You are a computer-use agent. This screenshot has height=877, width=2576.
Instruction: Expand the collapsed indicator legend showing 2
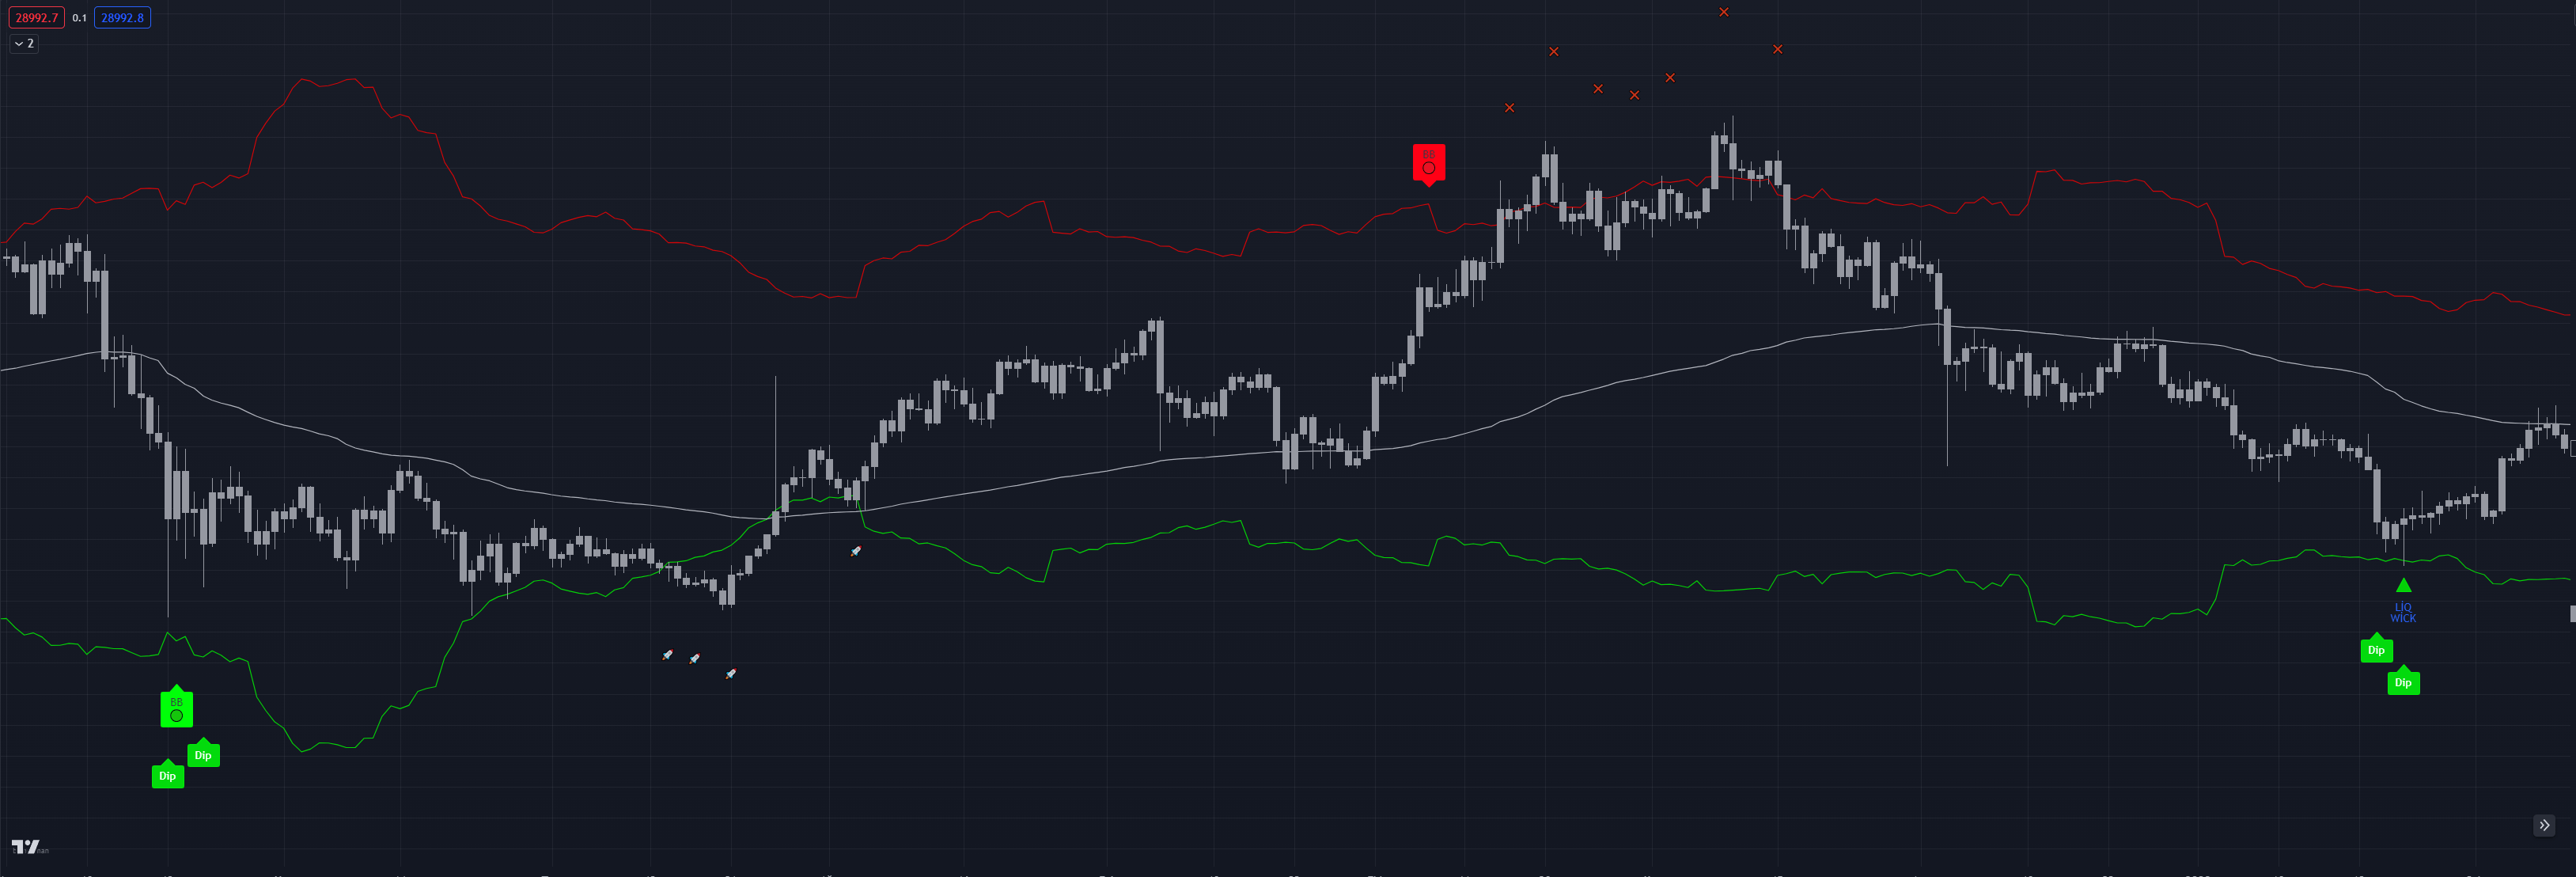(24, 44)
